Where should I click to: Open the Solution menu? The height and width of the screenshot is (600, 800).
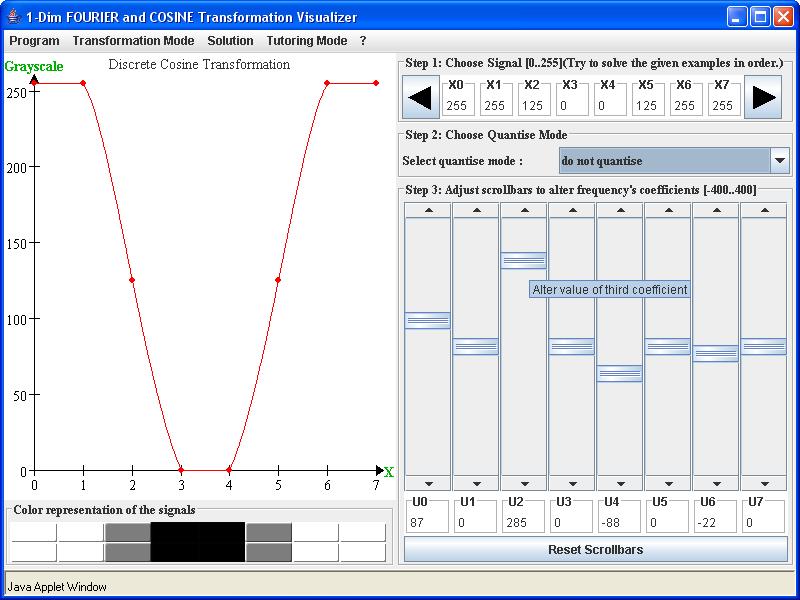click(x=230, y=41)
